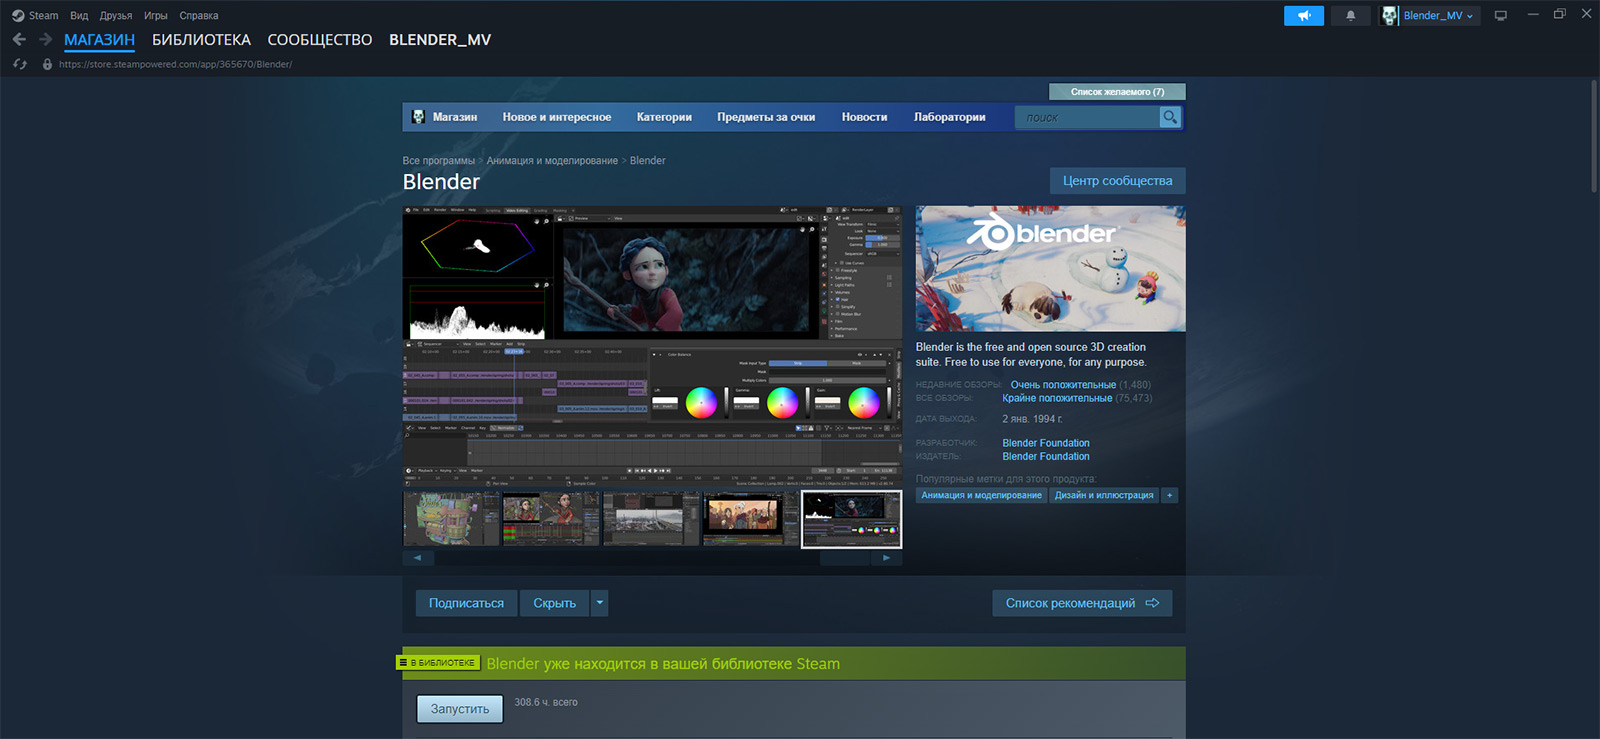Screen dimensions: 1600x739
Task: Open the BLENDER_MV profile tab
Action: (440, 40)
